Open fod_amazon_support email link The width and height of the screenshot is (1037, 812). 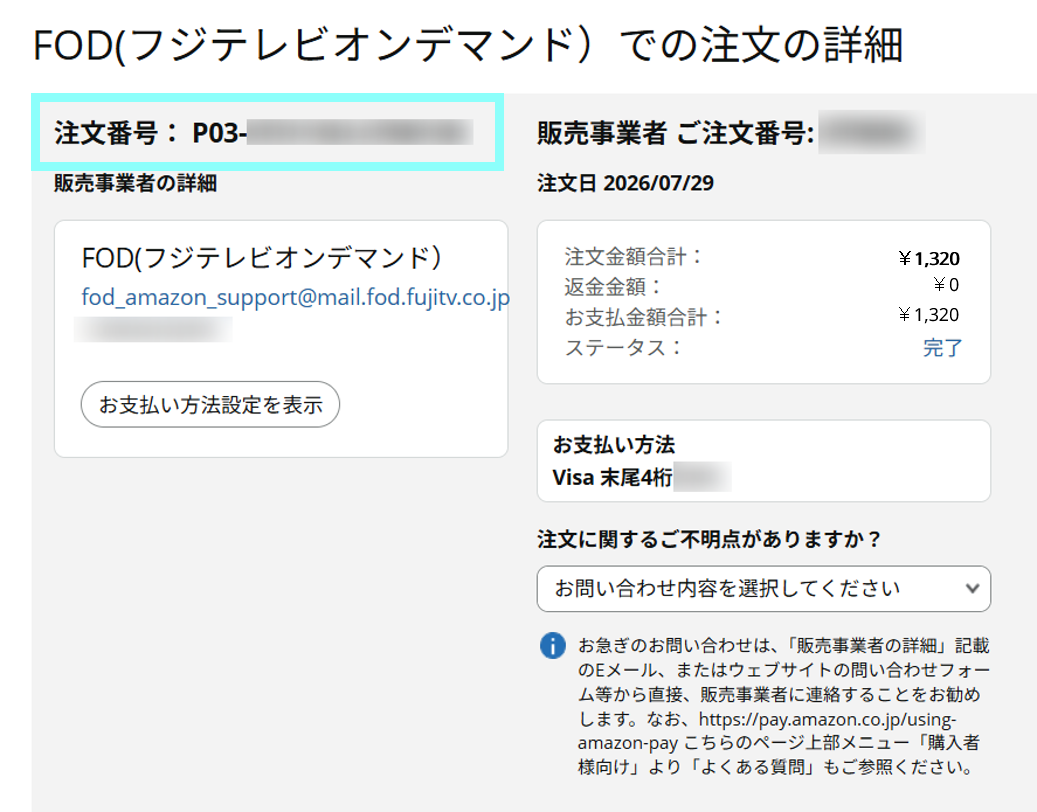click(296, 298)
